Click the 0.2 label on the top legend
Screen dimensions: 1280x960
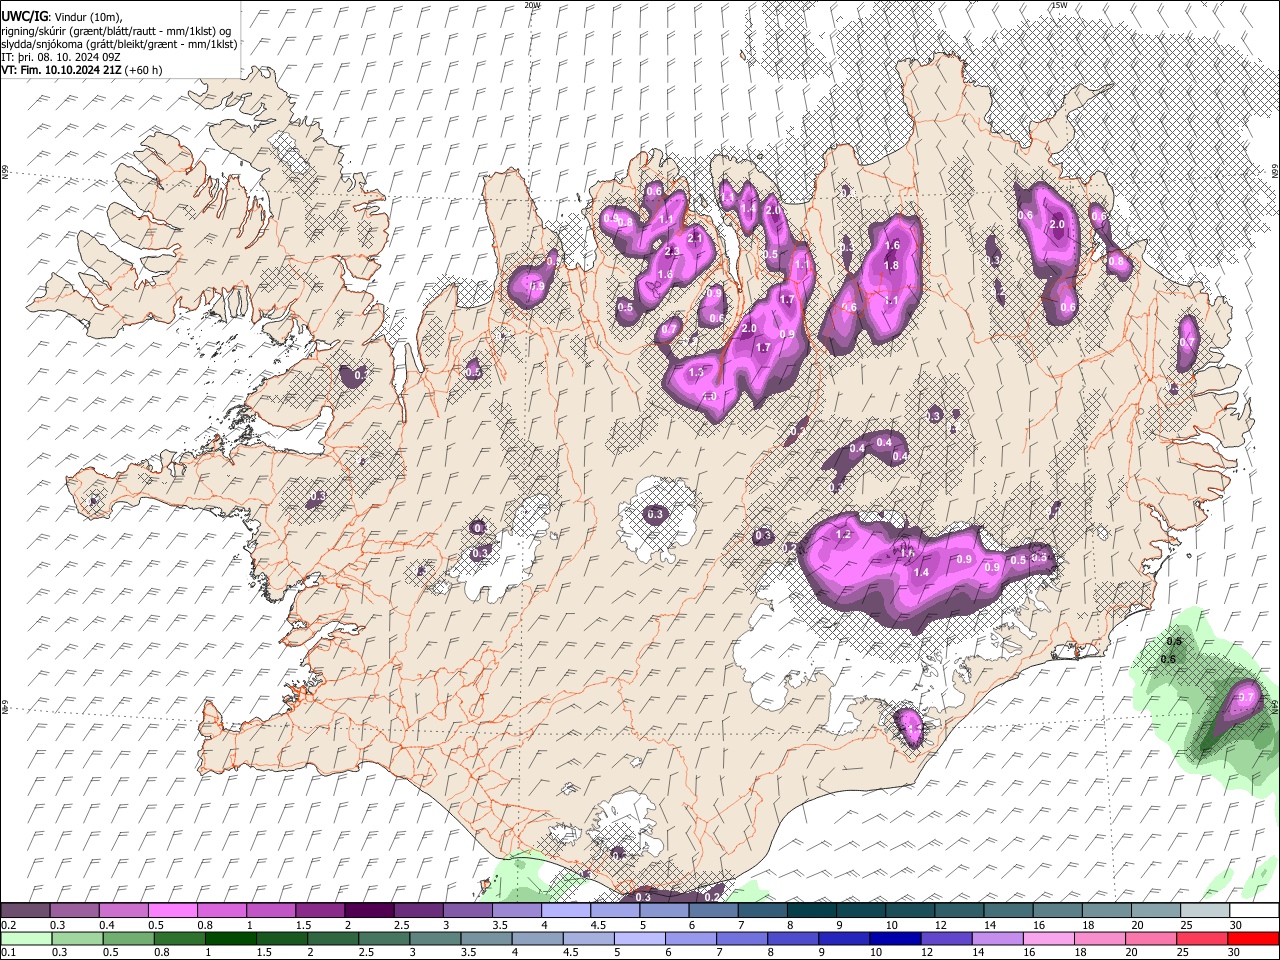9,925
